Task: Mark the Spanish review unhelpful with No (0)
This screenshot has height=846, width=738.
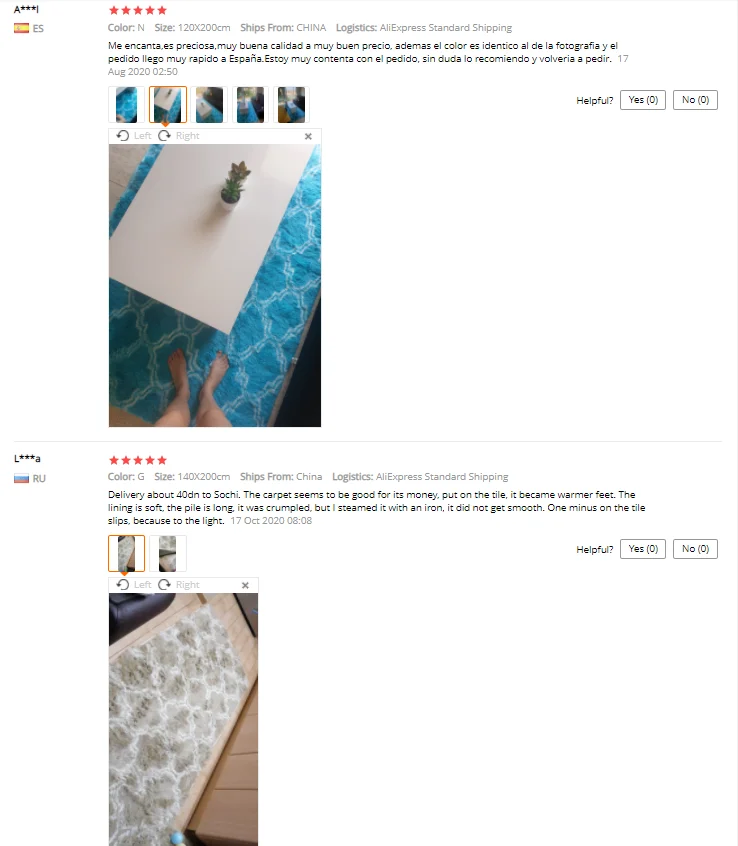Action: coord(695,100)
